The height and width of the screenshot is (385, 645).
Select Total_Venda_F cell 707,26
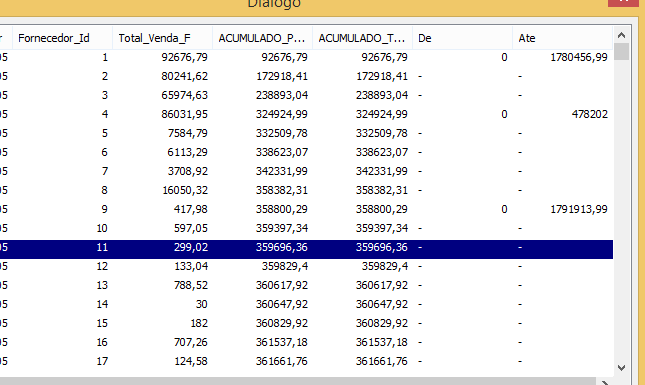pyautogui.click(x=191, y=342)
